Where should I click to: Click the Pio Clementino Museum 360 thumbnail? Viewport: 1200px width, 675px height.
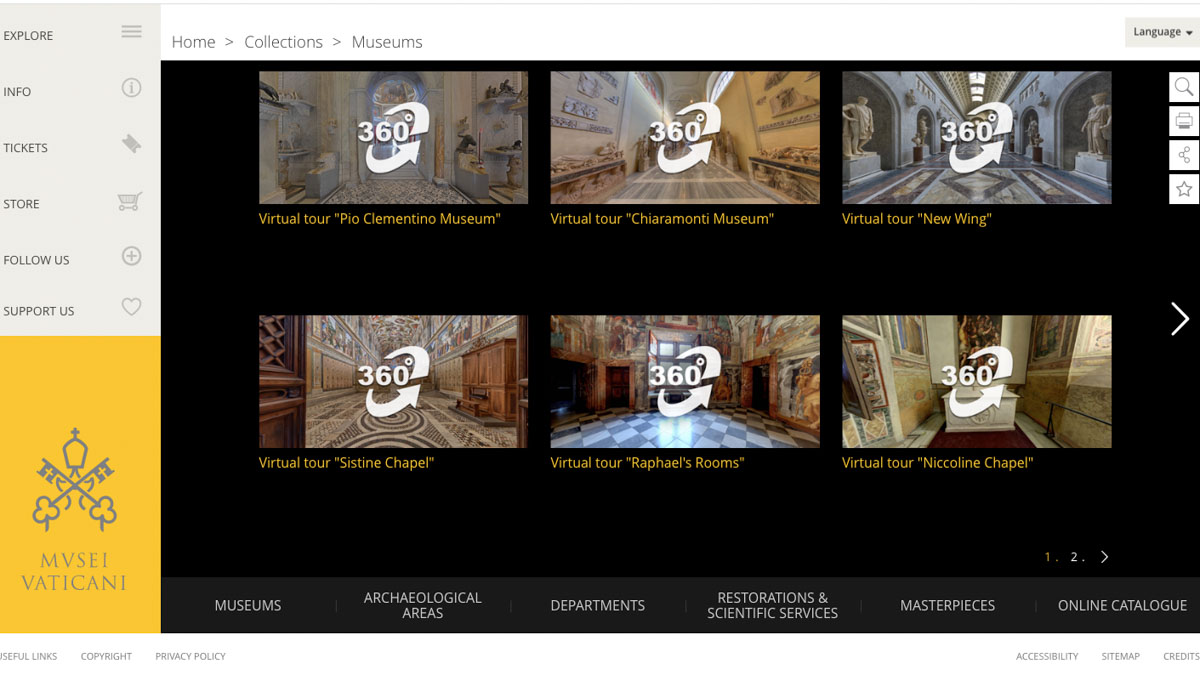pos(393,137)
